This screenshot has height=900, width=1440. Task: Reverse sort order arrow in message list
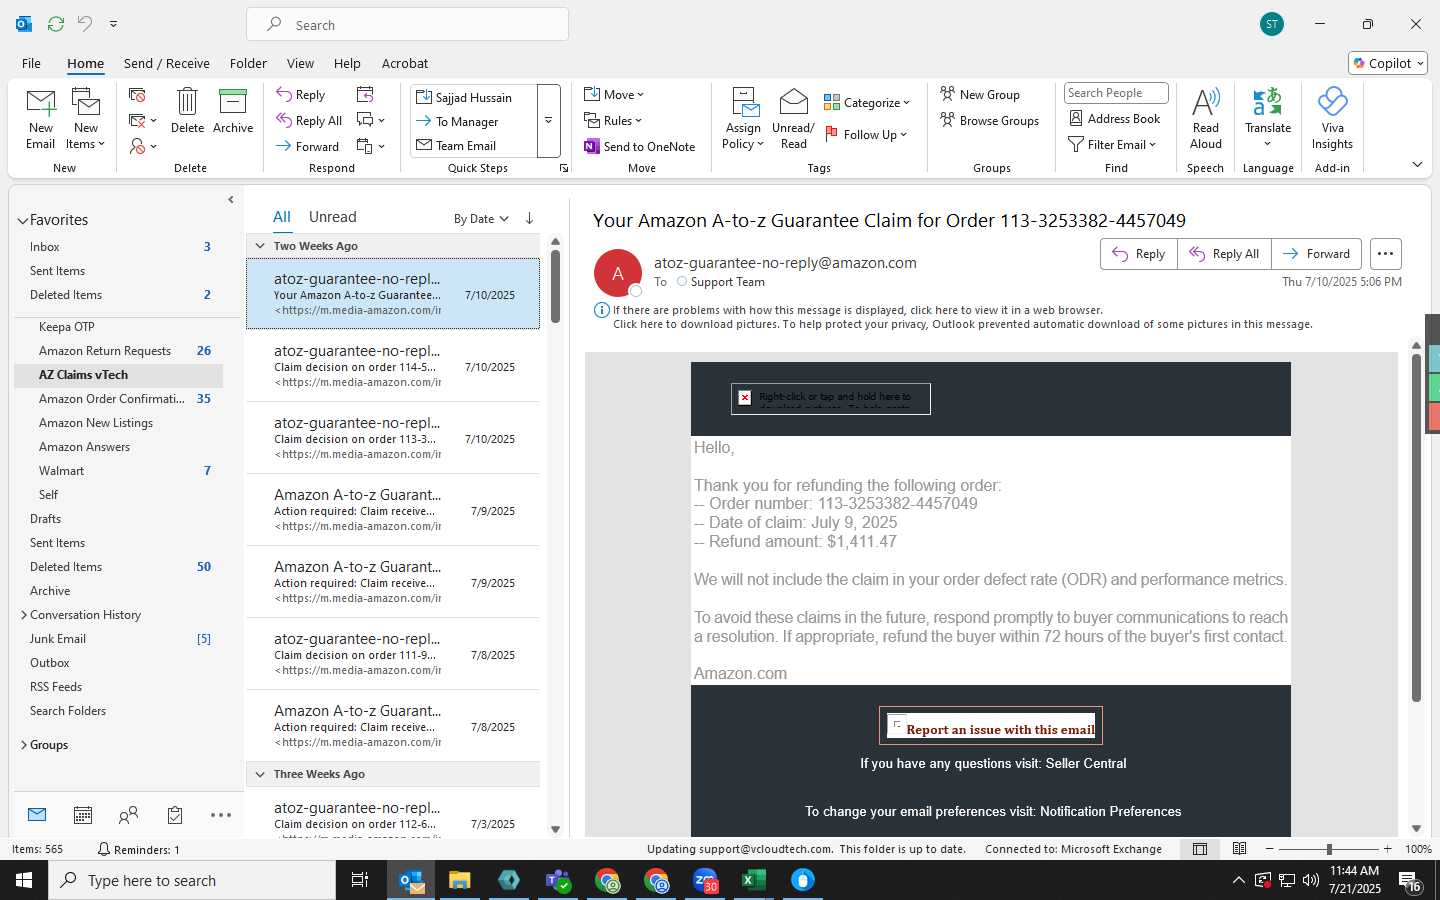[x=529, y=218]
